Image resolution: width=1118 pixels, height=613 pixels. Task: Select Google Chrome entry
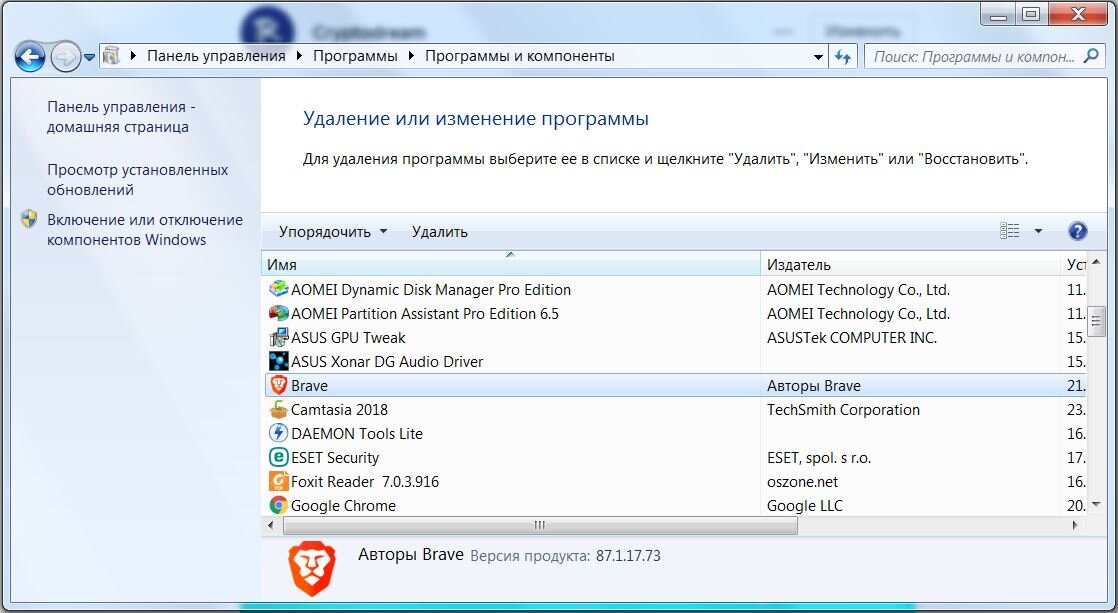click(x=343, y=505)
